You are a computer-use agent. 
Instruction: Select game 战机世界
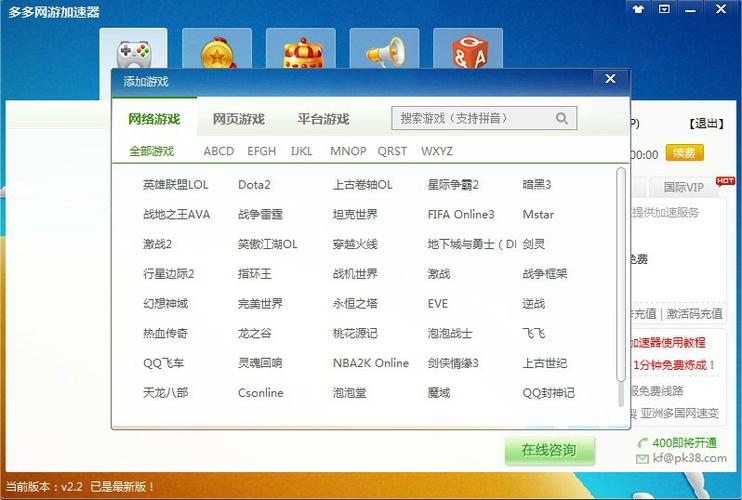355,274
